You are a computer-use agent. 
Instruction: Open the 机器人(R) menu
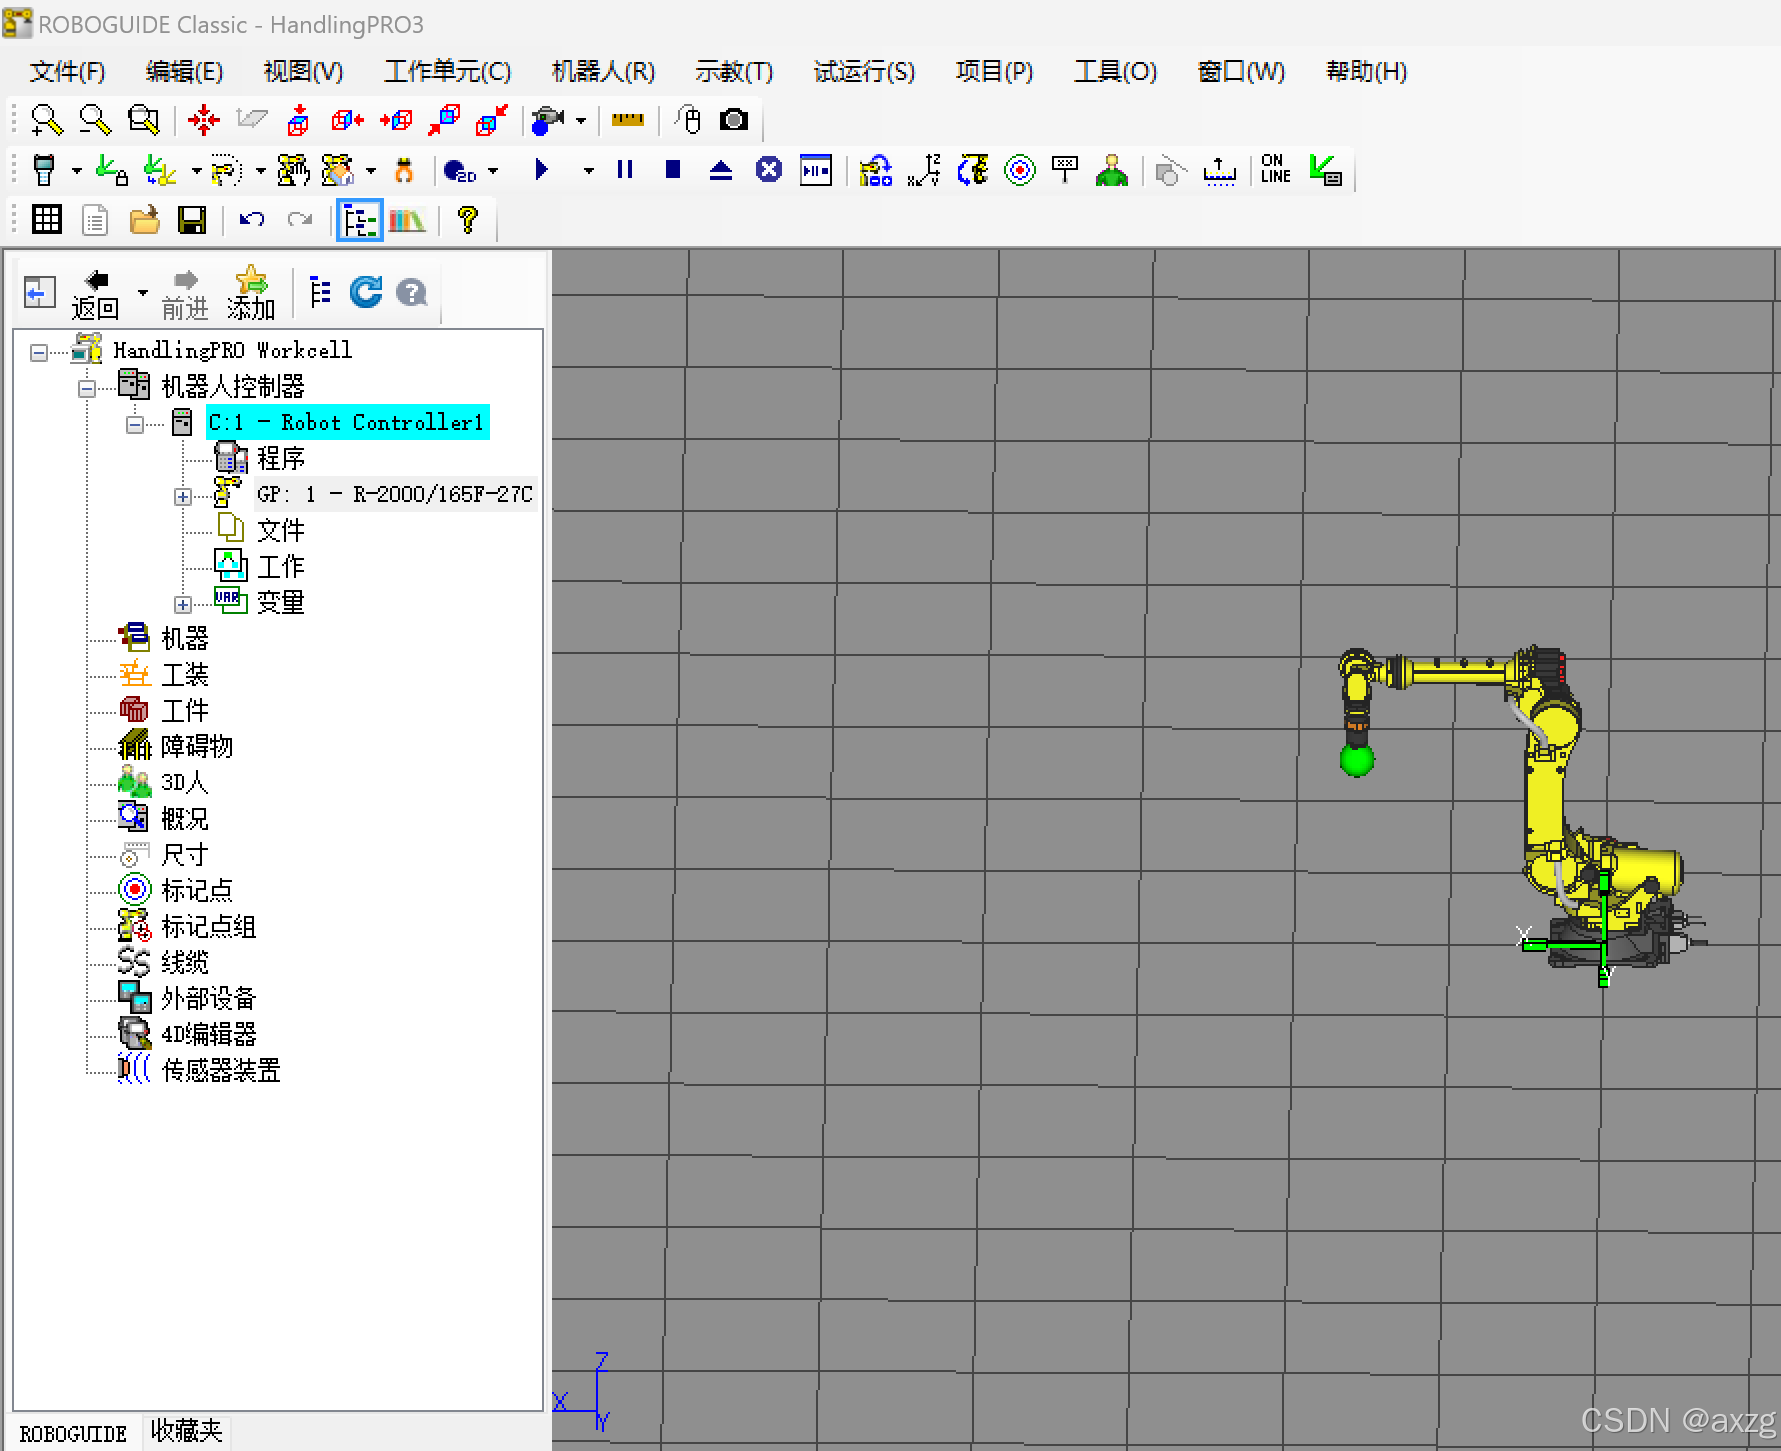[x=603, y=72]
